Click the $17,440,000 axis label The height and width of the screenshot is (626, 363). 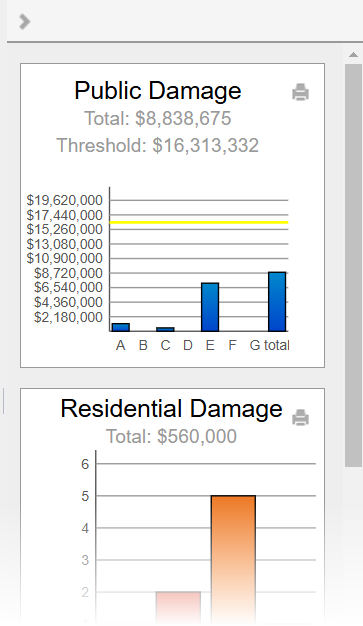pyautogui.click(x=65, y=215)
